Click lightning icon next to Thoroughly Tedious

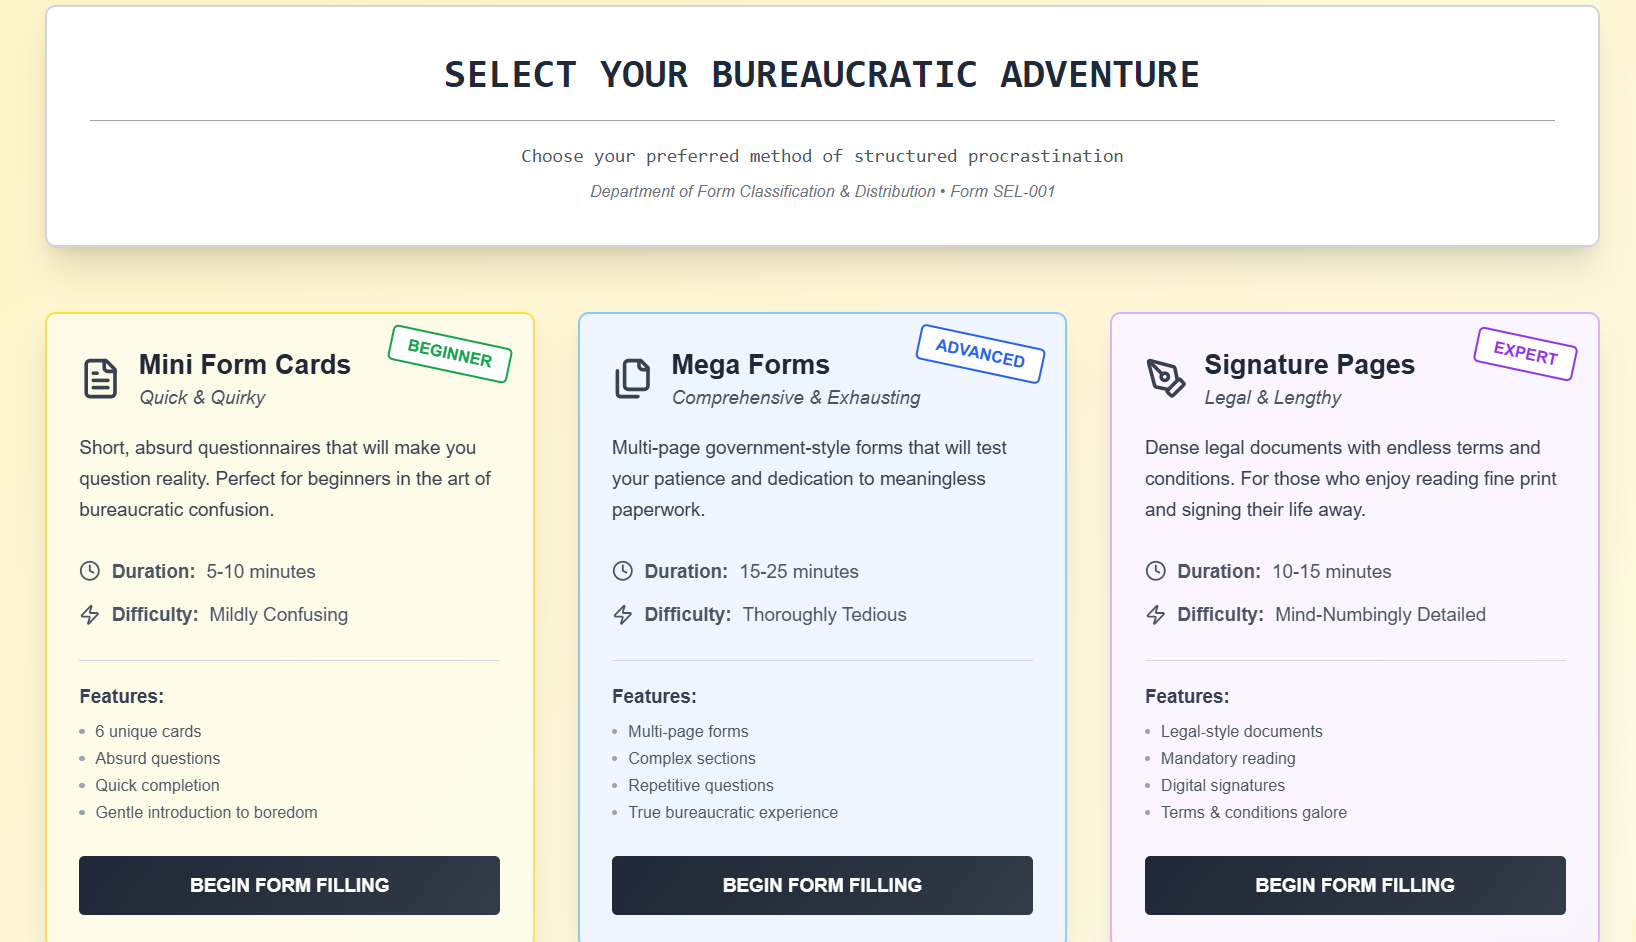pyautogui.click(x=623, y=615)
